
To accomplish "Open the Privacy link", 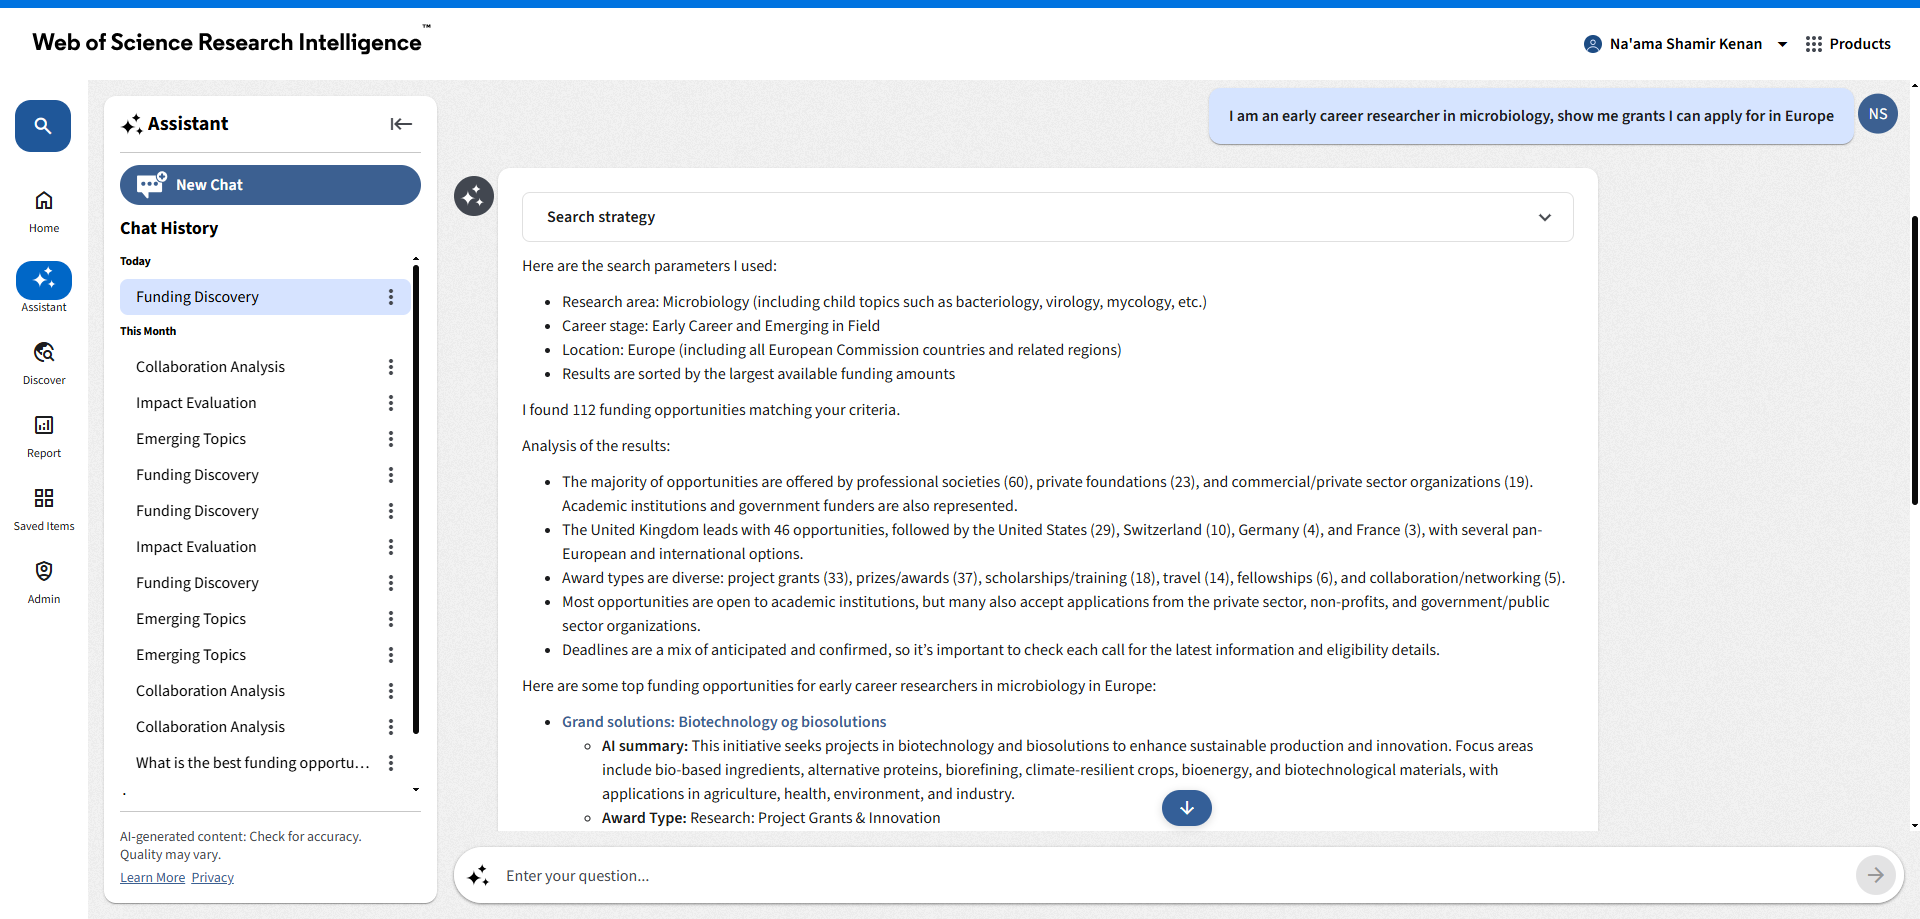I will (212, 878).
